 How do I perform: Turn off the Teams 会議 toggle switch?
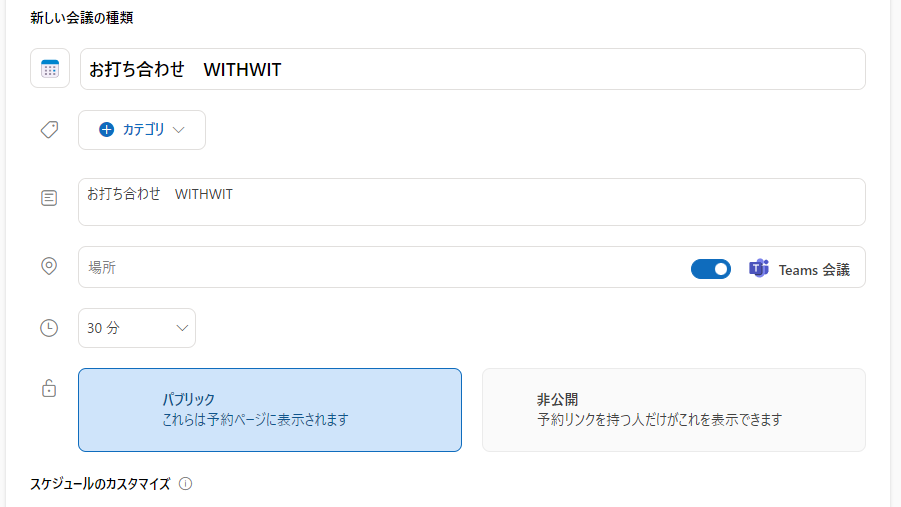click(x=711, y=269)
